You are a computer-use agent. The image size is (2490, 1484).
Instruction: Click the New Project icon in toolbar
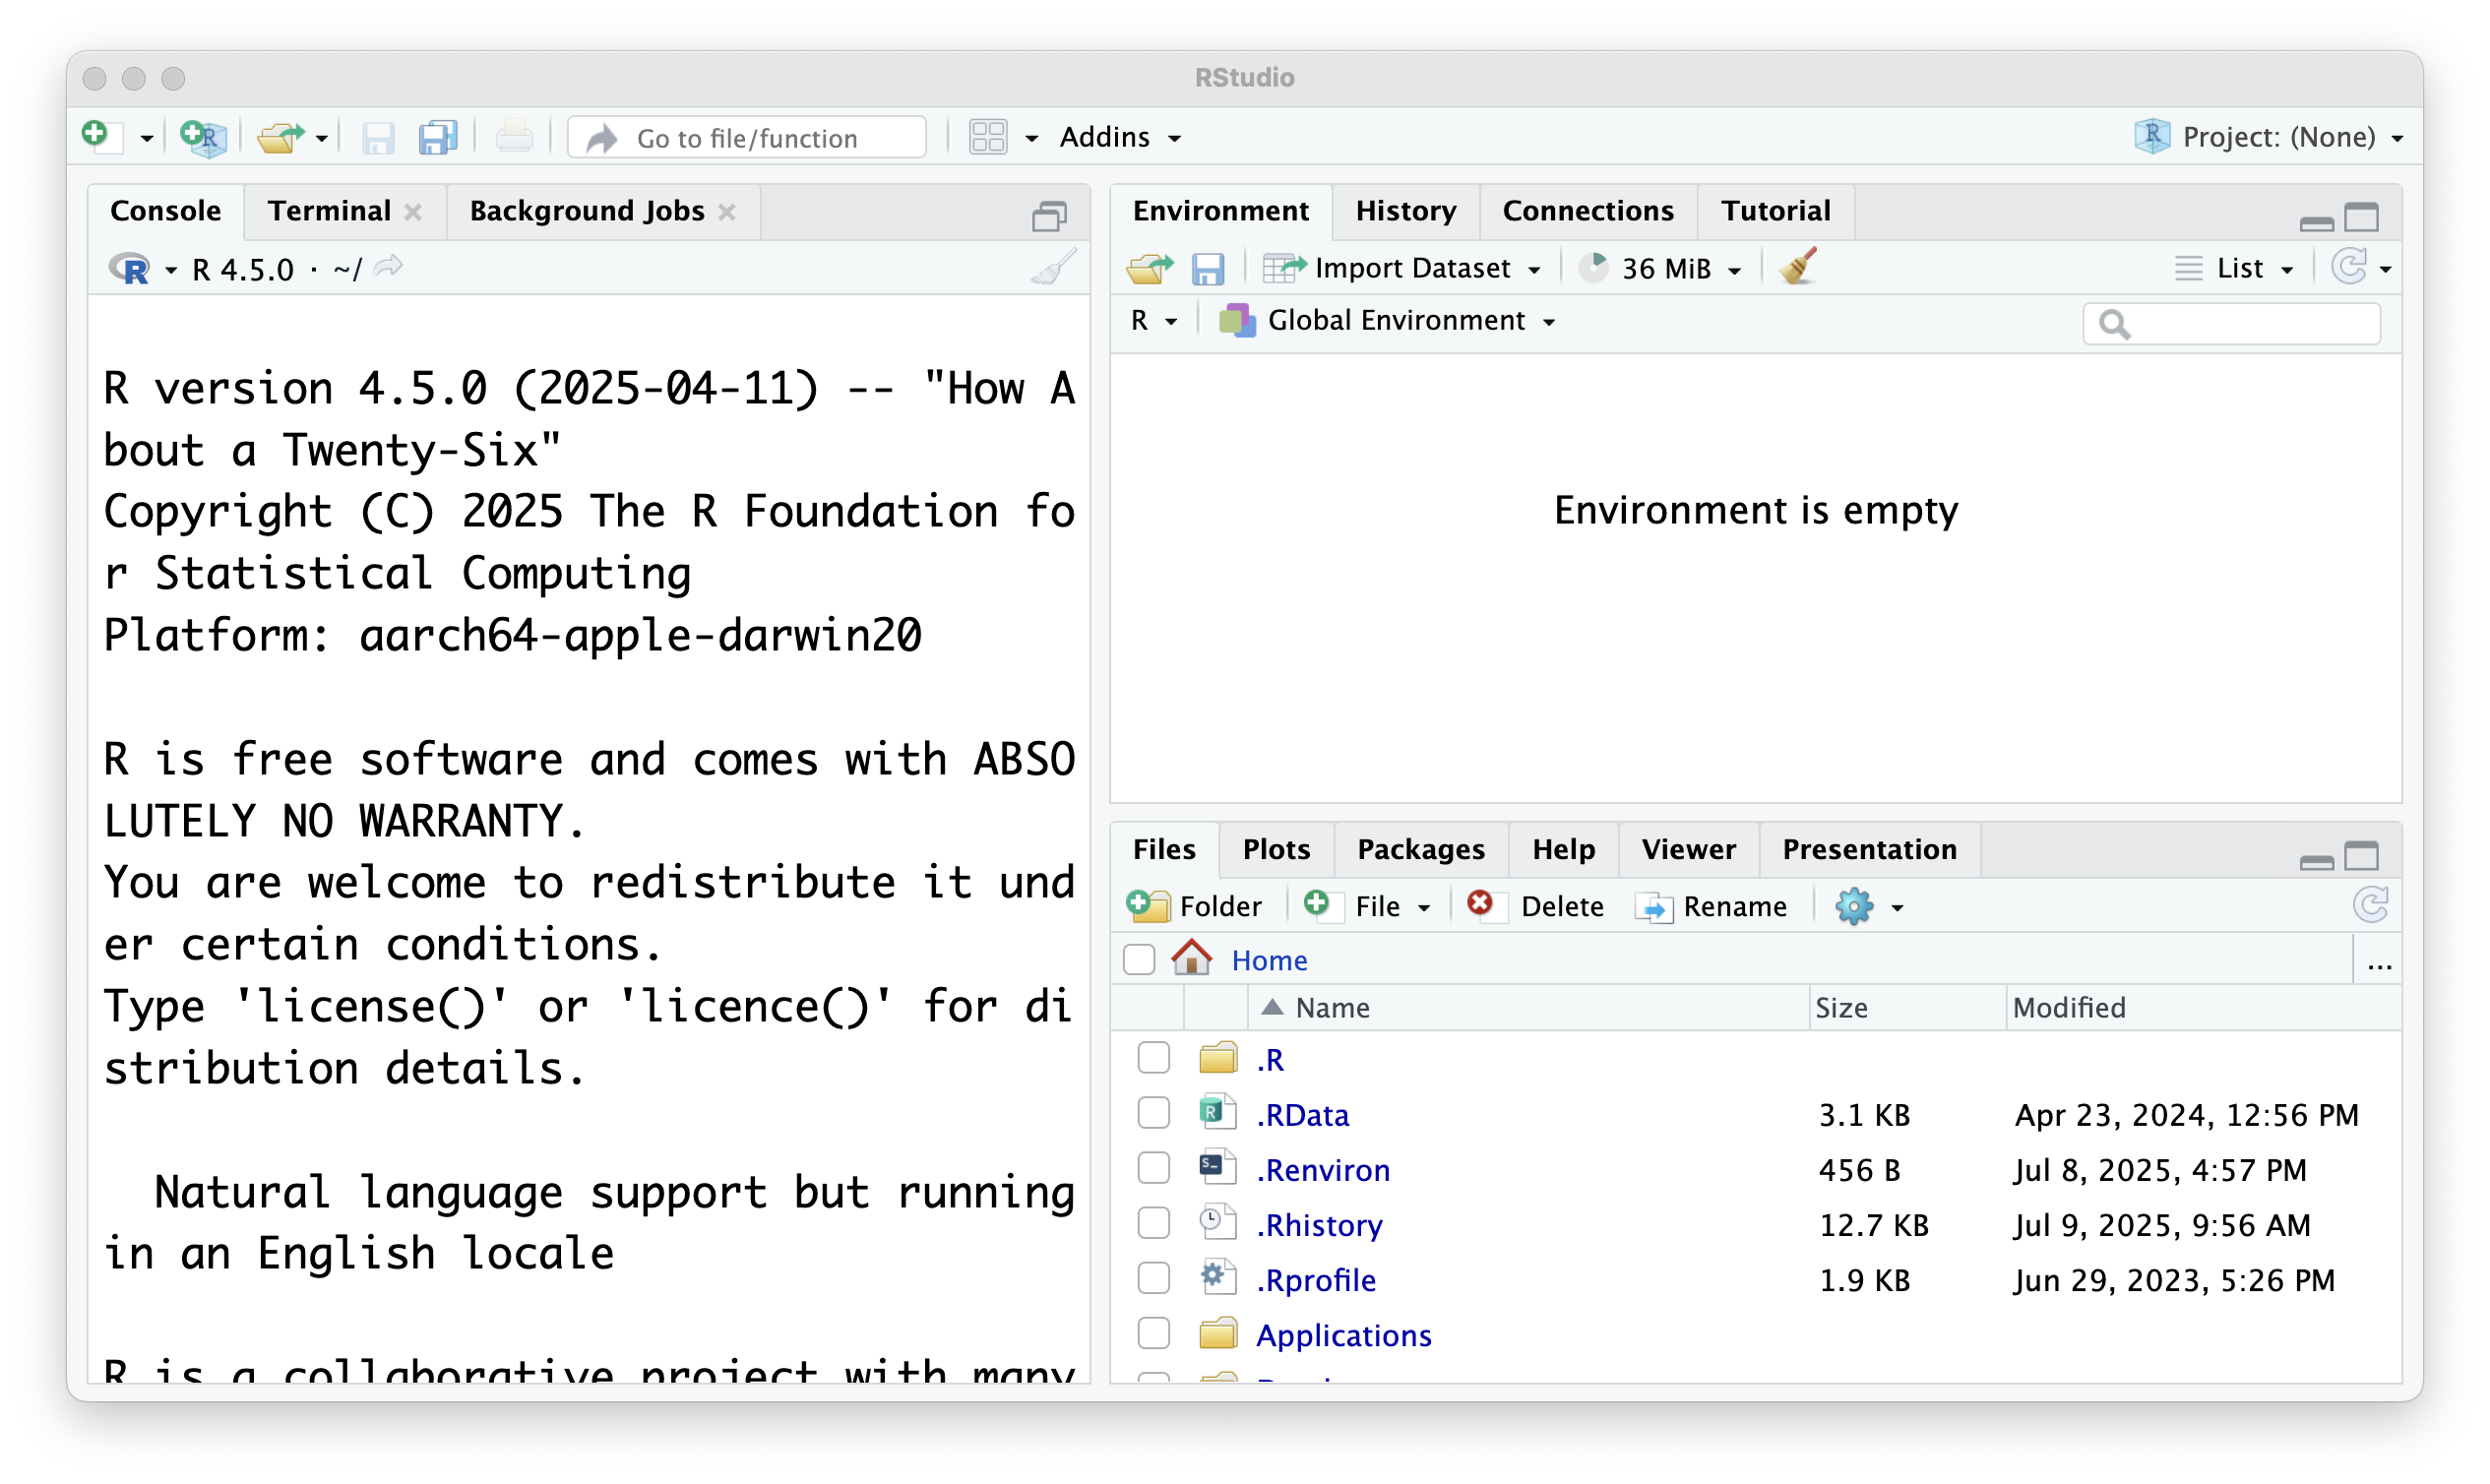coord(203,137)
